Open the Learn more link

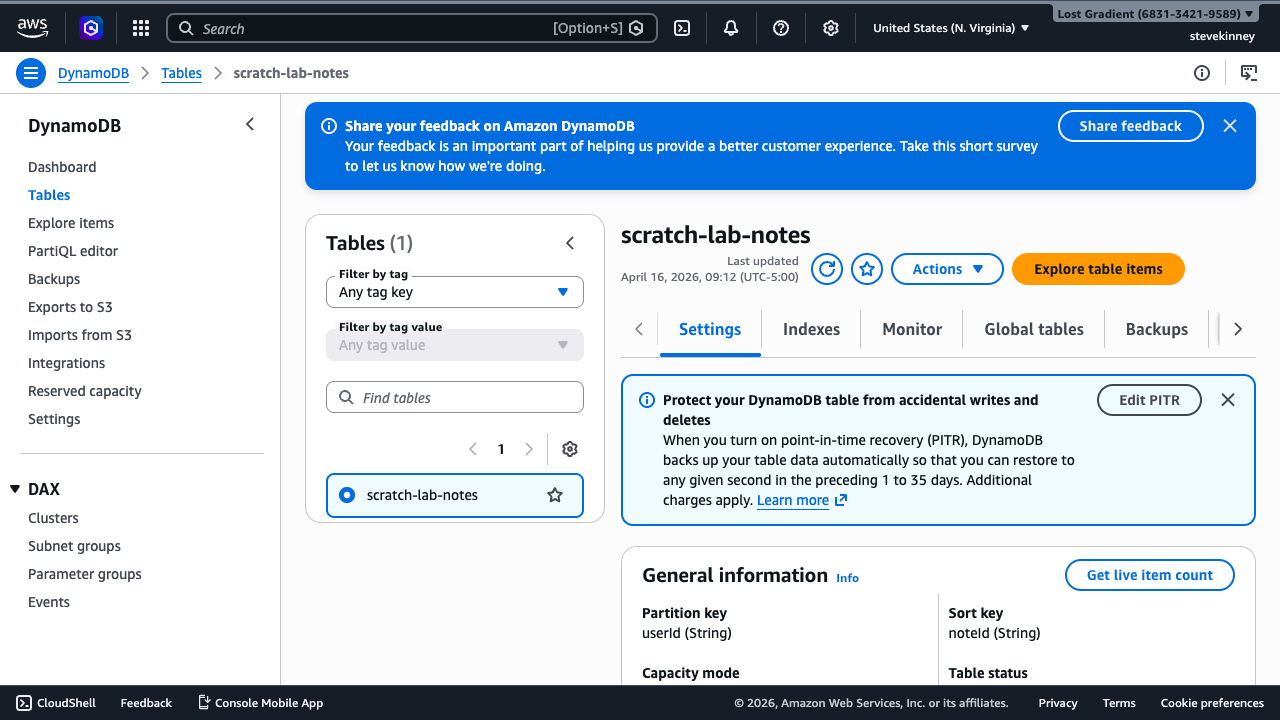click(x=793, y=500)
